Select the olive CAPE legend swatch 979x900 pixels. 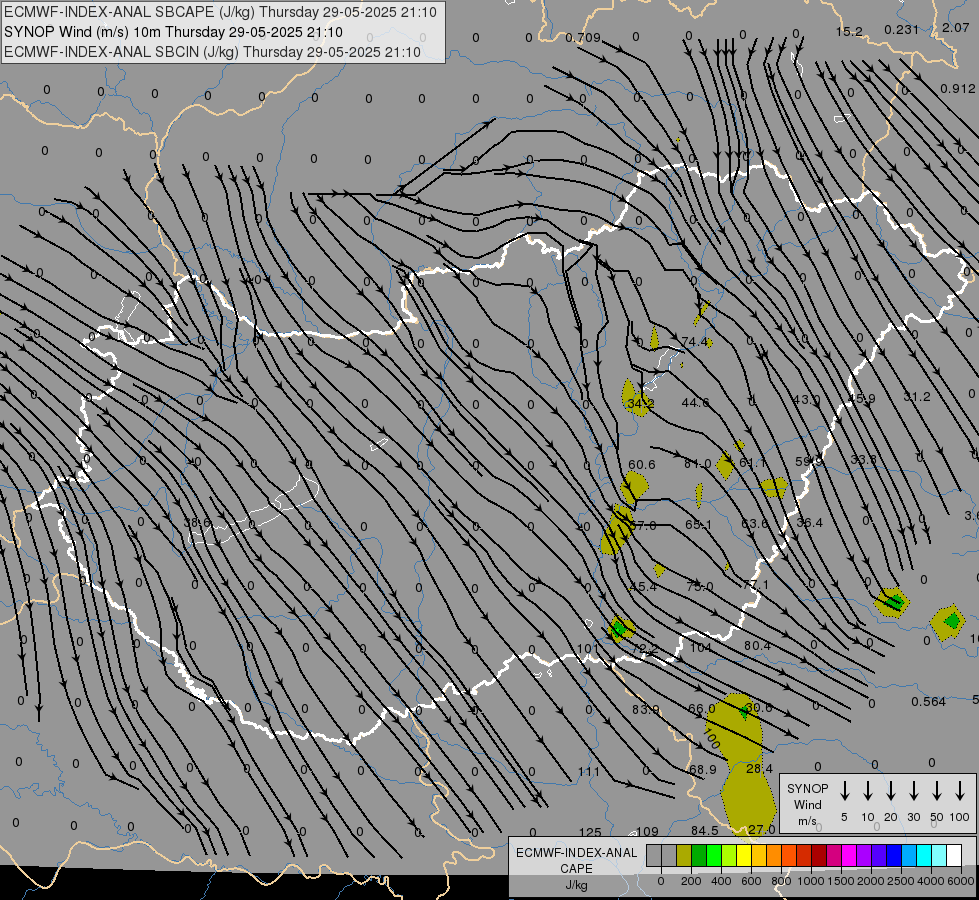[684, 856]
